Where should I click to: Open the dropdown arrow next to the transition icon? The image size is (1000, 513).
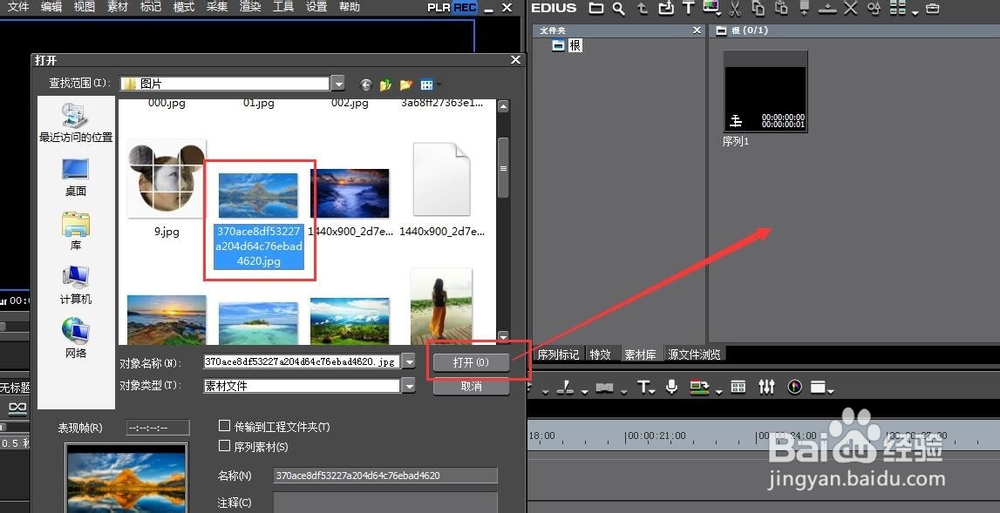pos(624,390)
